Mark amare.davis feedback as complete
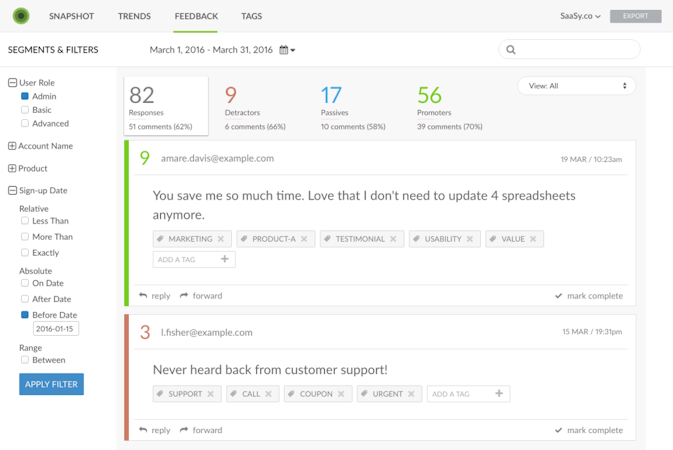 (x=589, y=296)
